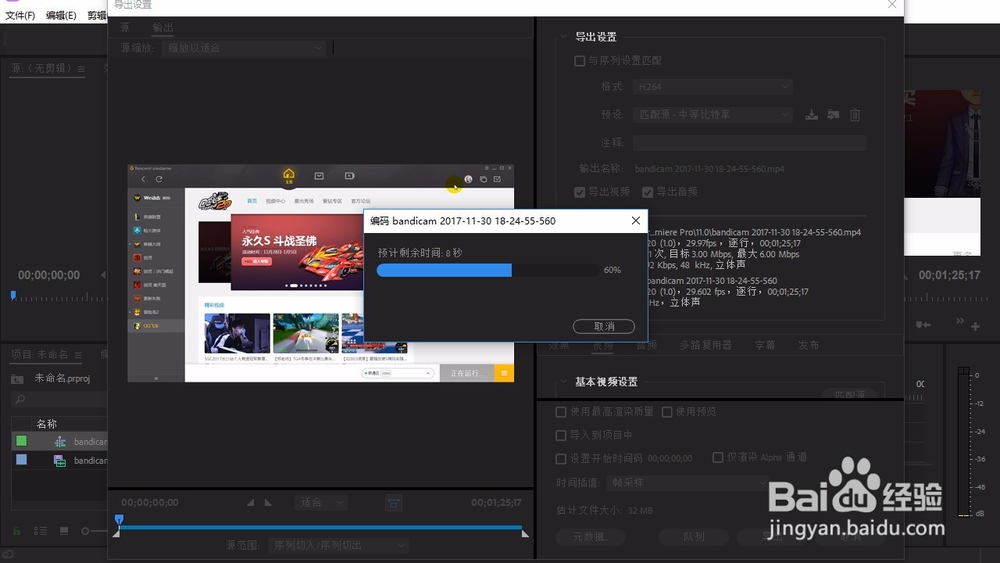This screenshot has height=563, width=1000.
Task: Open 编辑(E) menu
Action: [61, 15]
